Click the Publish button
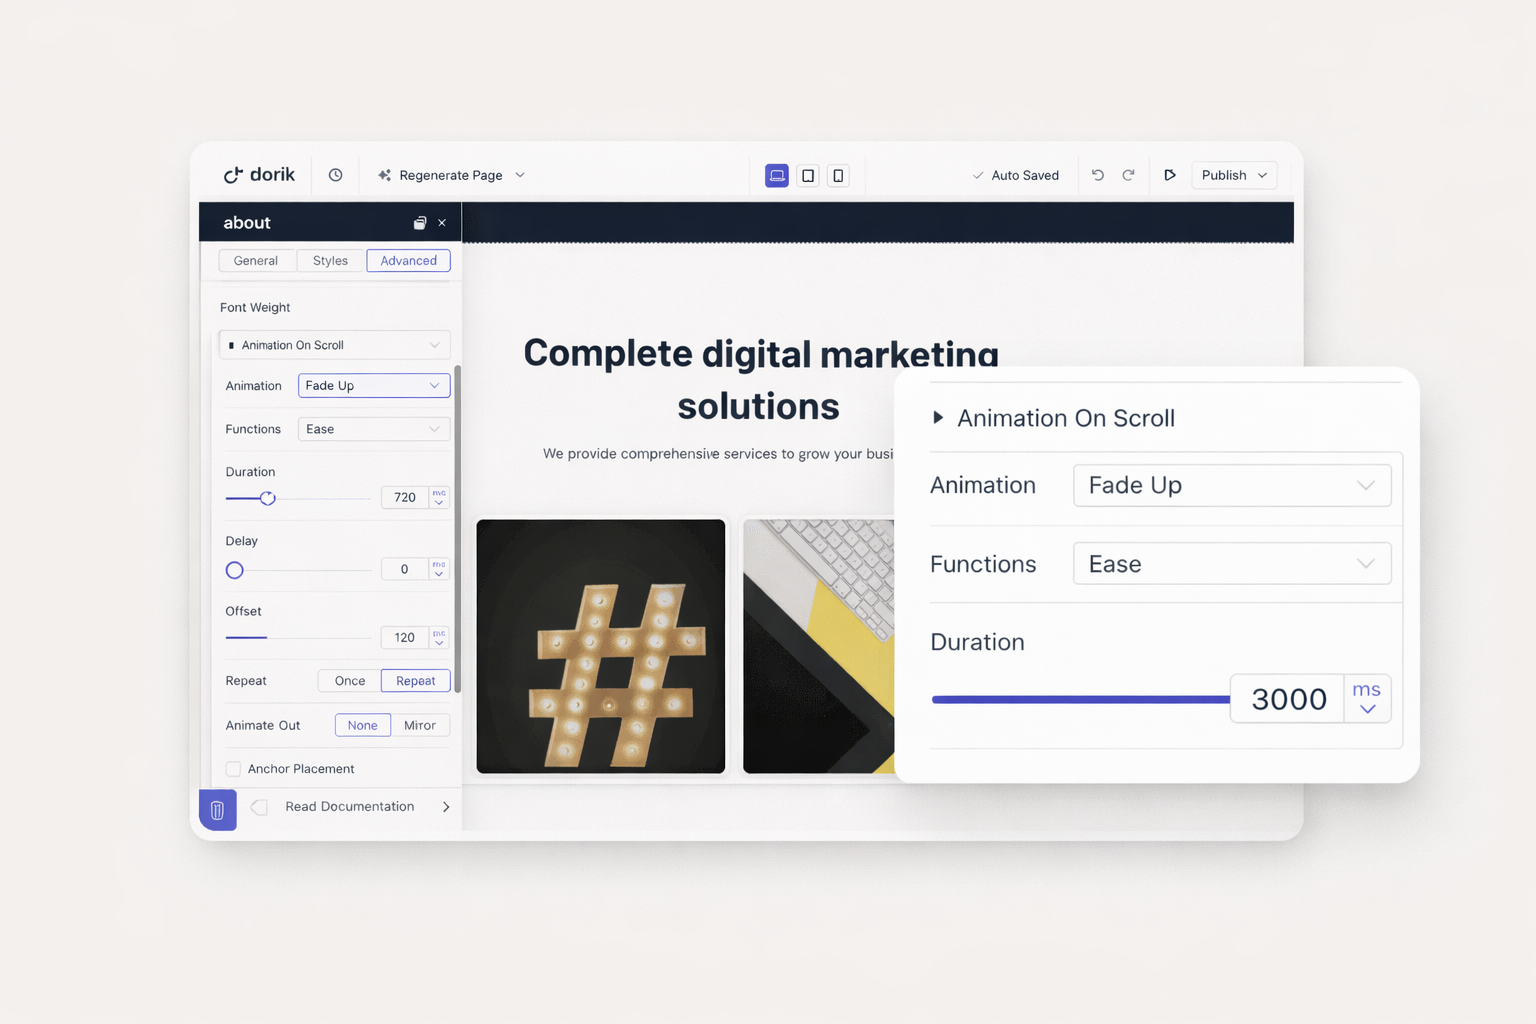The image size is (1536, 1024). (1233, 175)
